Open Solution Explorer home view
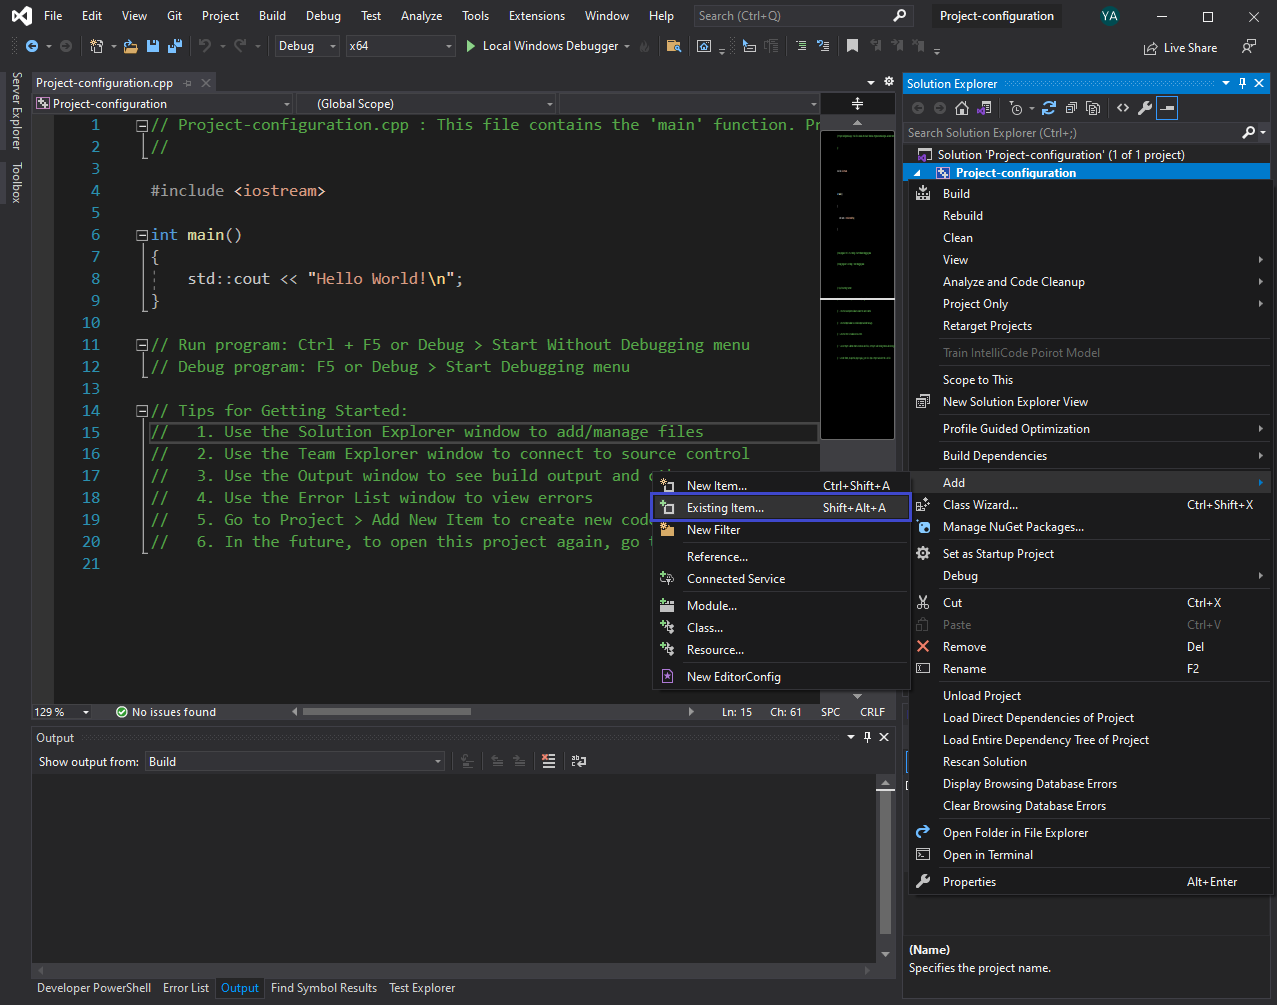 962,107
